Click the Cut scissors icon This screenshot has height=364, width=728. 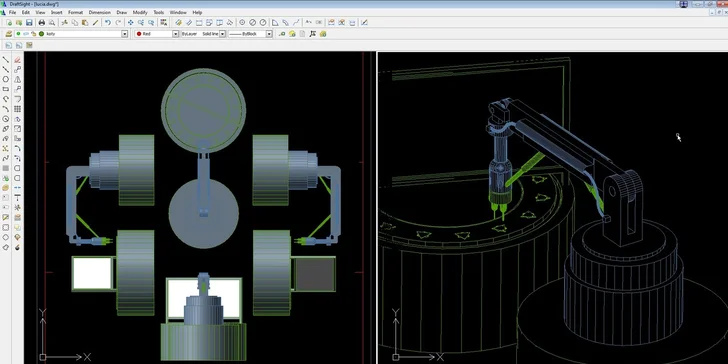tap(65, 22)
